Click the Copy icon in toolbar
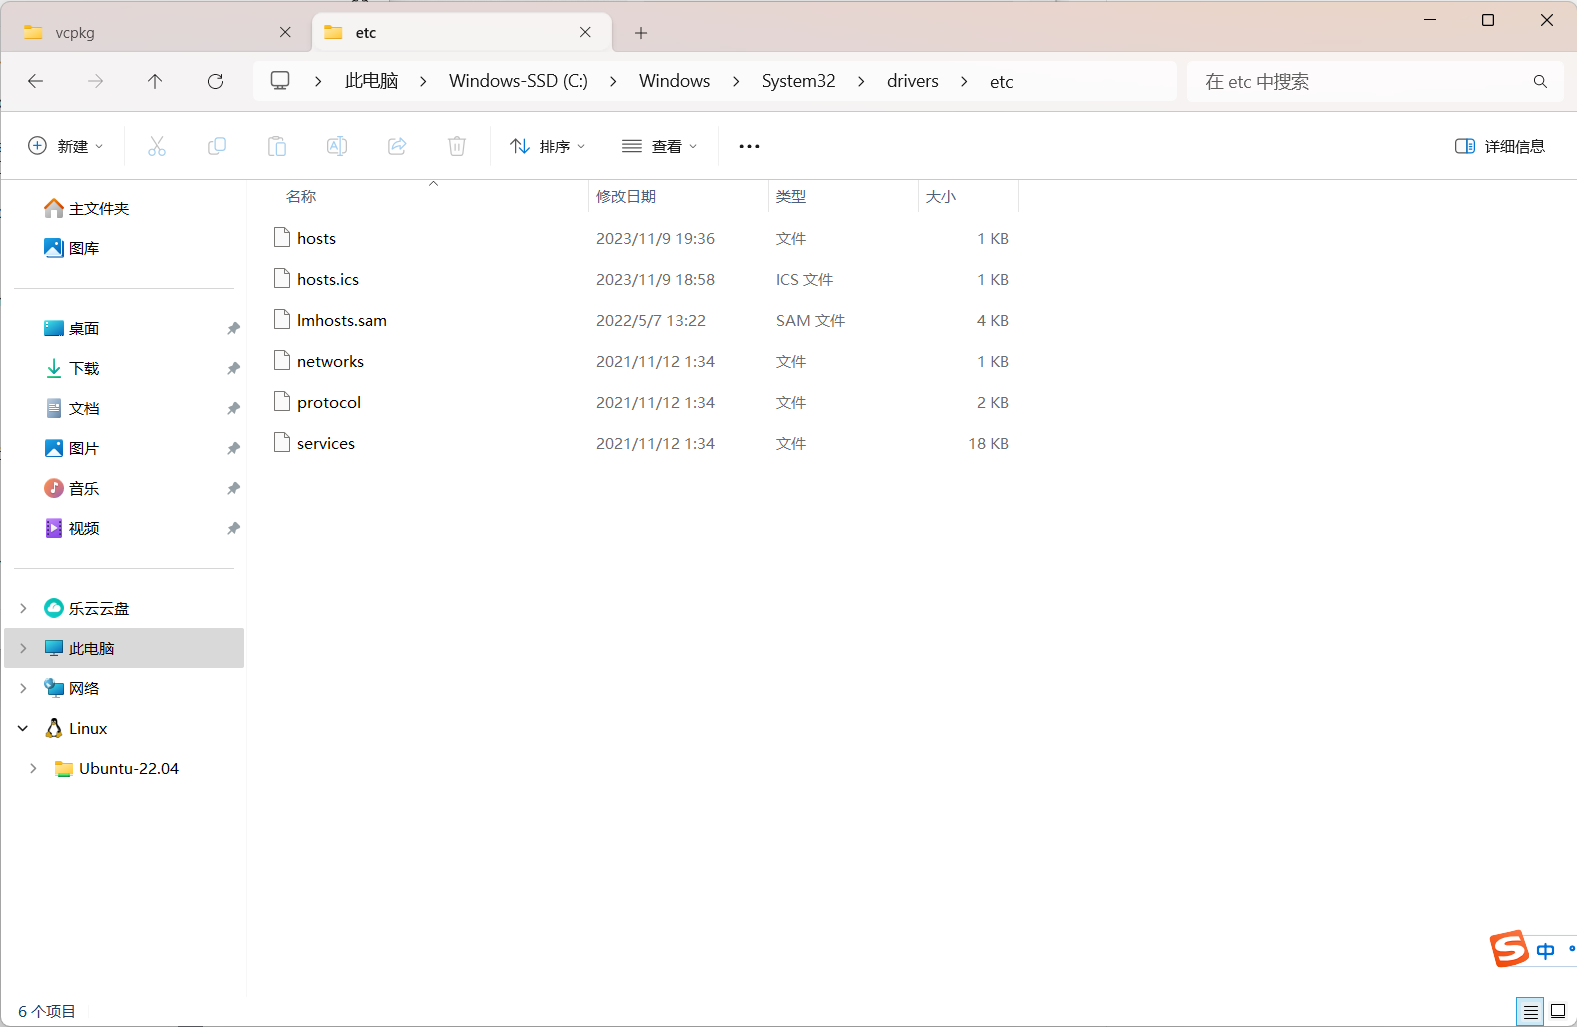Screen dimensions: 1577x1027 pyautogui.click(x=217, y=146)
